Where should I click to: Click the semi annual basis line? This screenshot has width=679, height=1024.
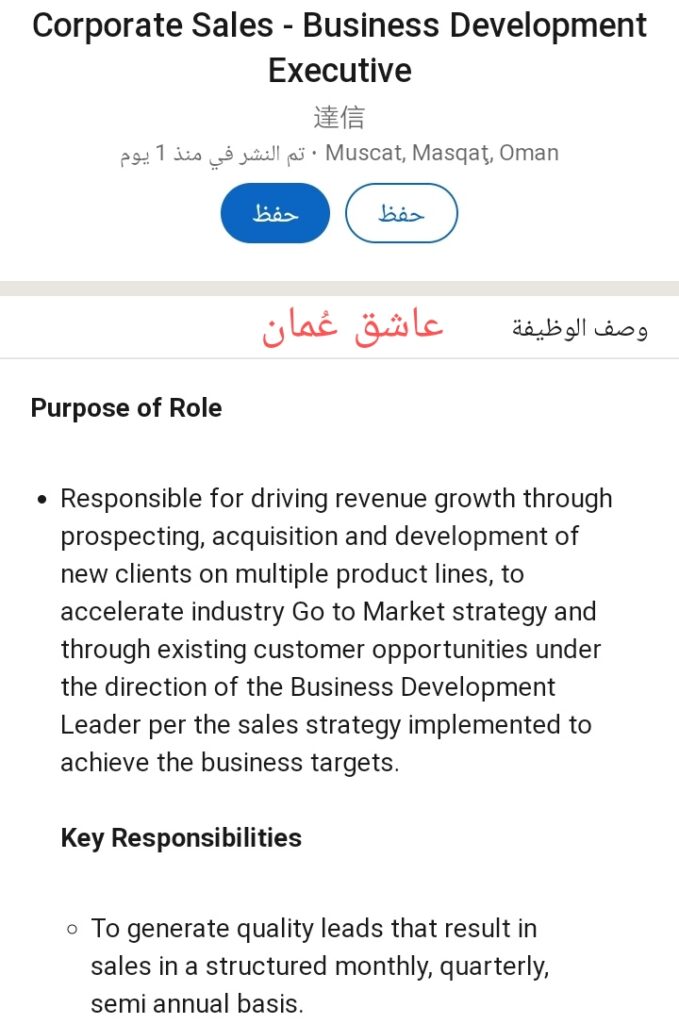196,1004
